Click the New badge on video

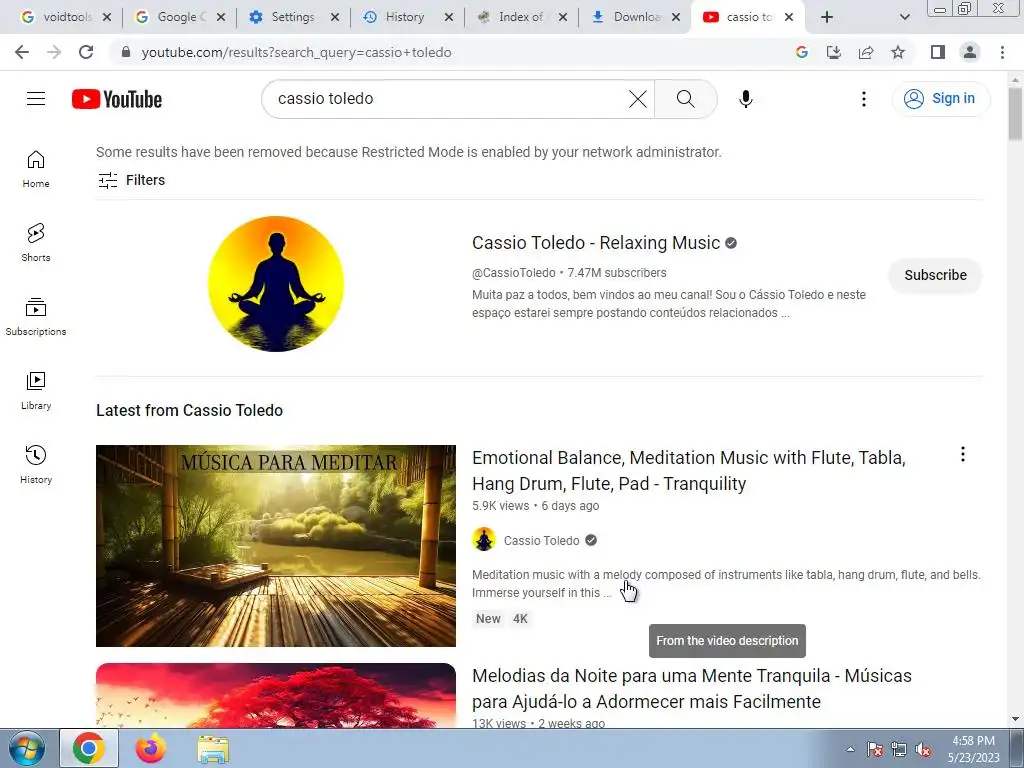[488, 618]
